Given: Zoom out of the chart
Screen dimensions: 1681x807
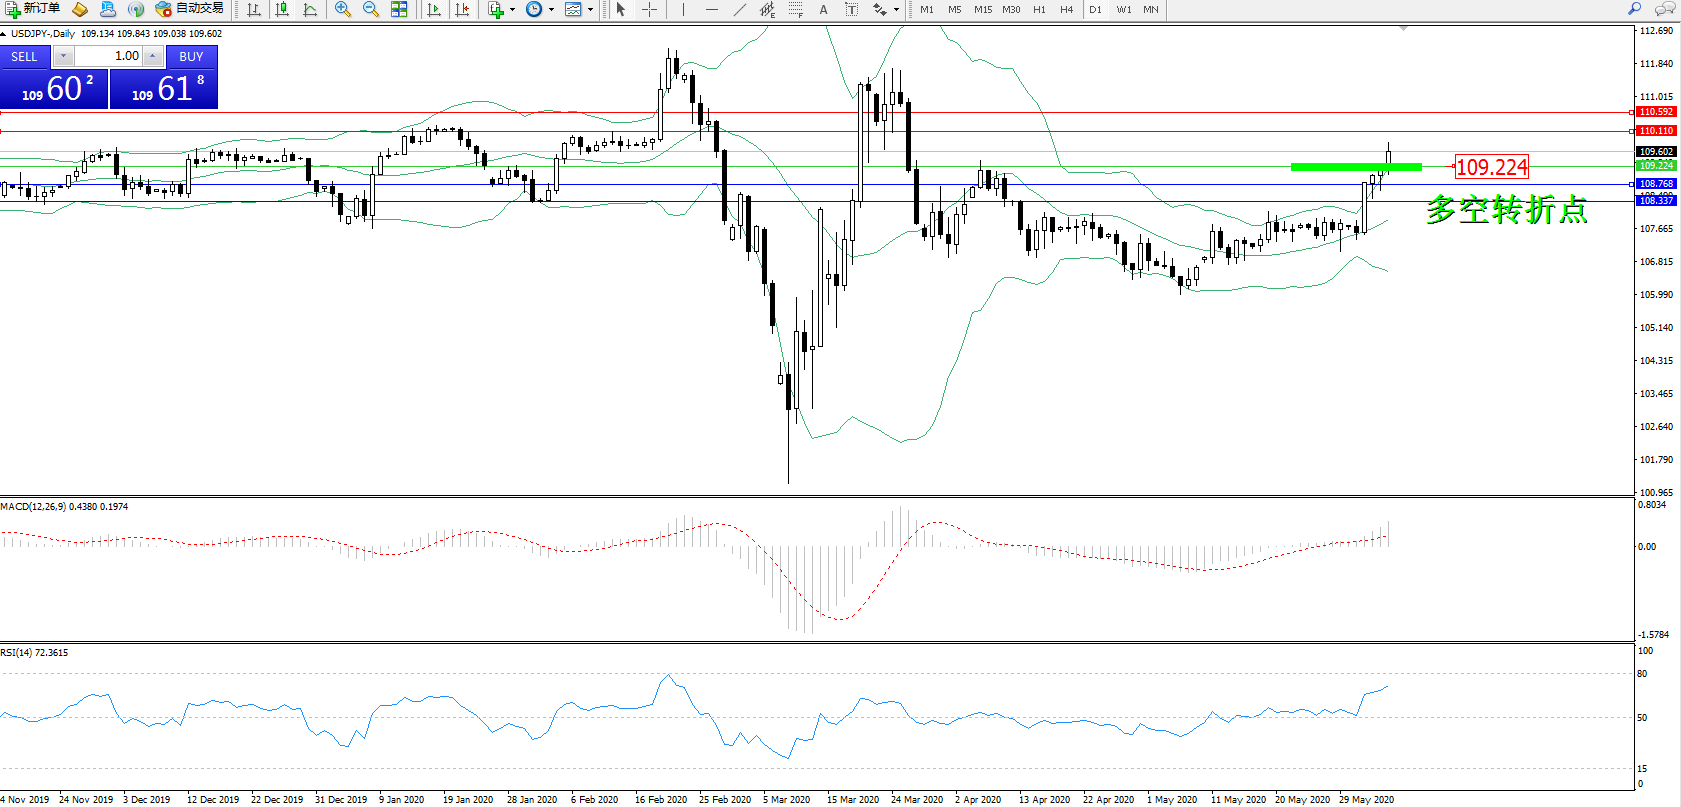Looking at the screenshot, I should pos(371,9).
